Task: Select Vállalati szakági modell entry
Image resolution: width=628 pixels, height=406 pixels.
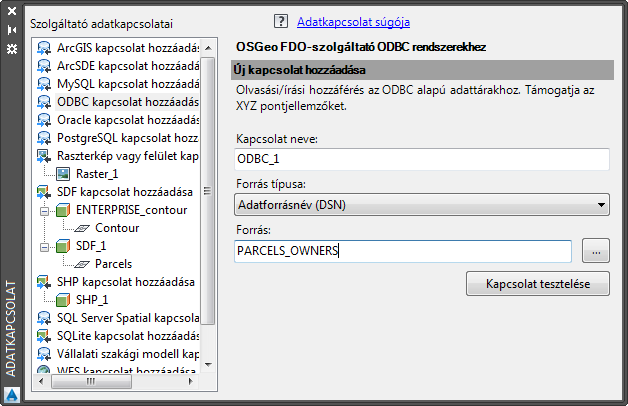Action: [x=128, y=354]
